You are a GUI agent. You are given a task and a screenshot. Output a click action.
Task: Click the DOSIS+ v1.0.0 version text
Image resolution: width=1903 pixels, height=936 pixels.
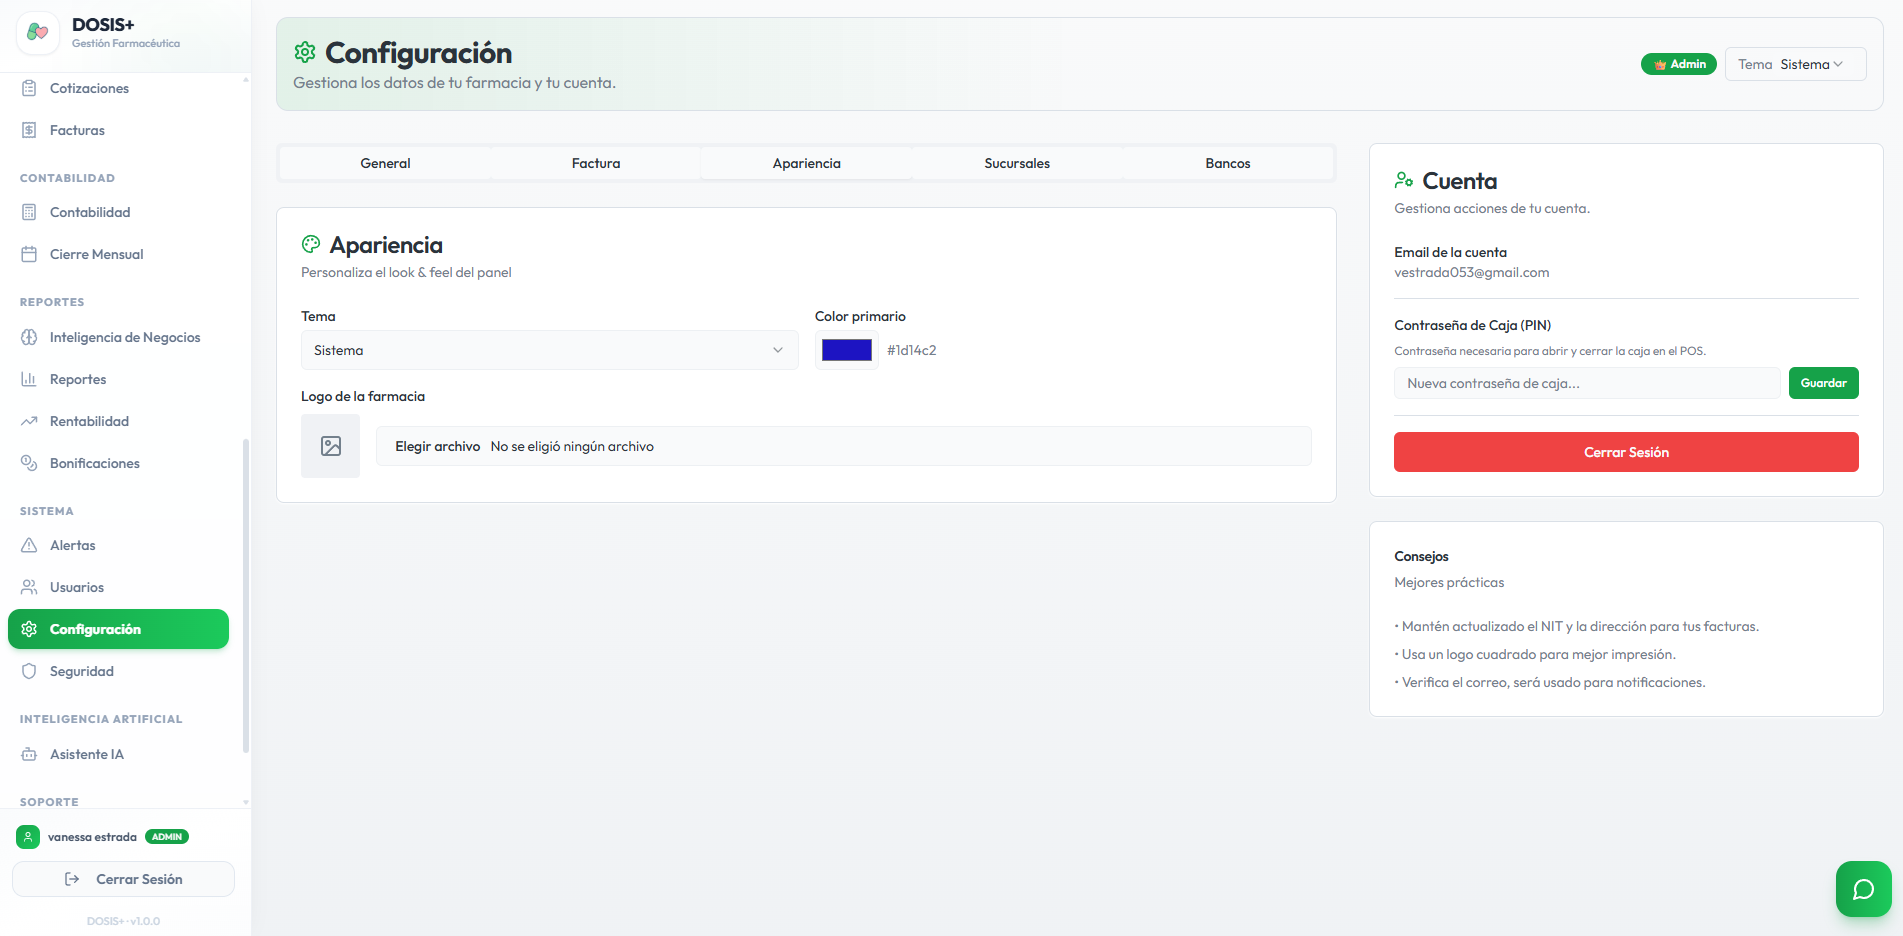(x=123, y=921)
